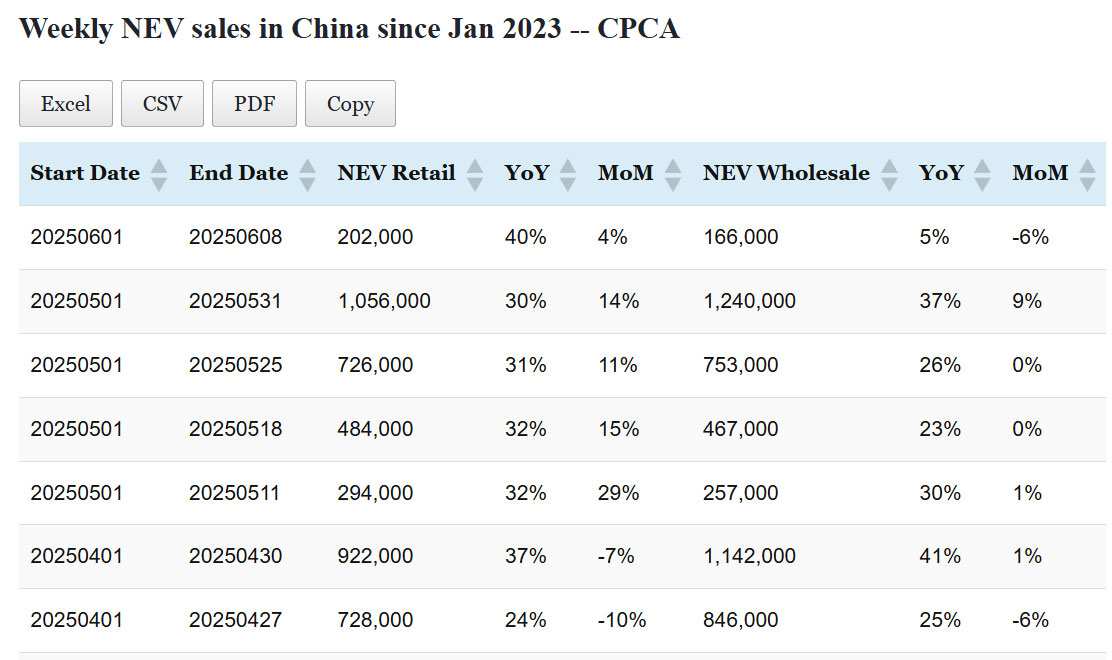Click the 1,056,000 retail value
This screenshot has height=660, width=1112.
[384, 301]
